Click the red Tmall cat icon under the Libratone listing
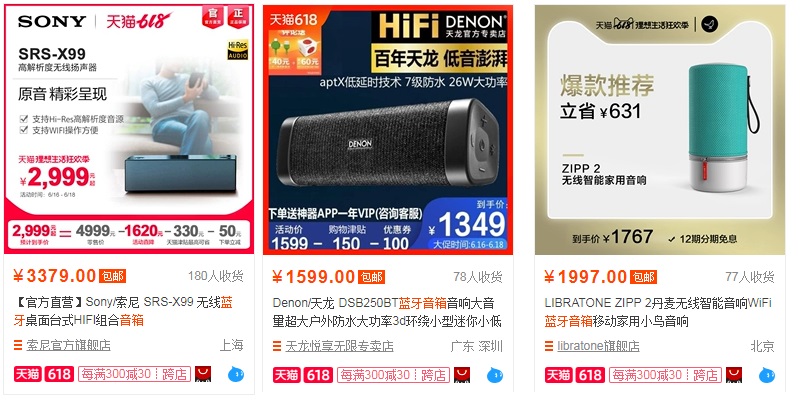 734,374
